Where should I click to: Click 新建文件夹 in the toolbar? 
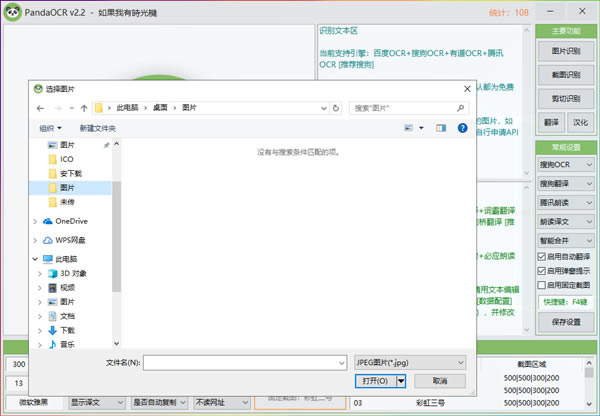point(98,128)
